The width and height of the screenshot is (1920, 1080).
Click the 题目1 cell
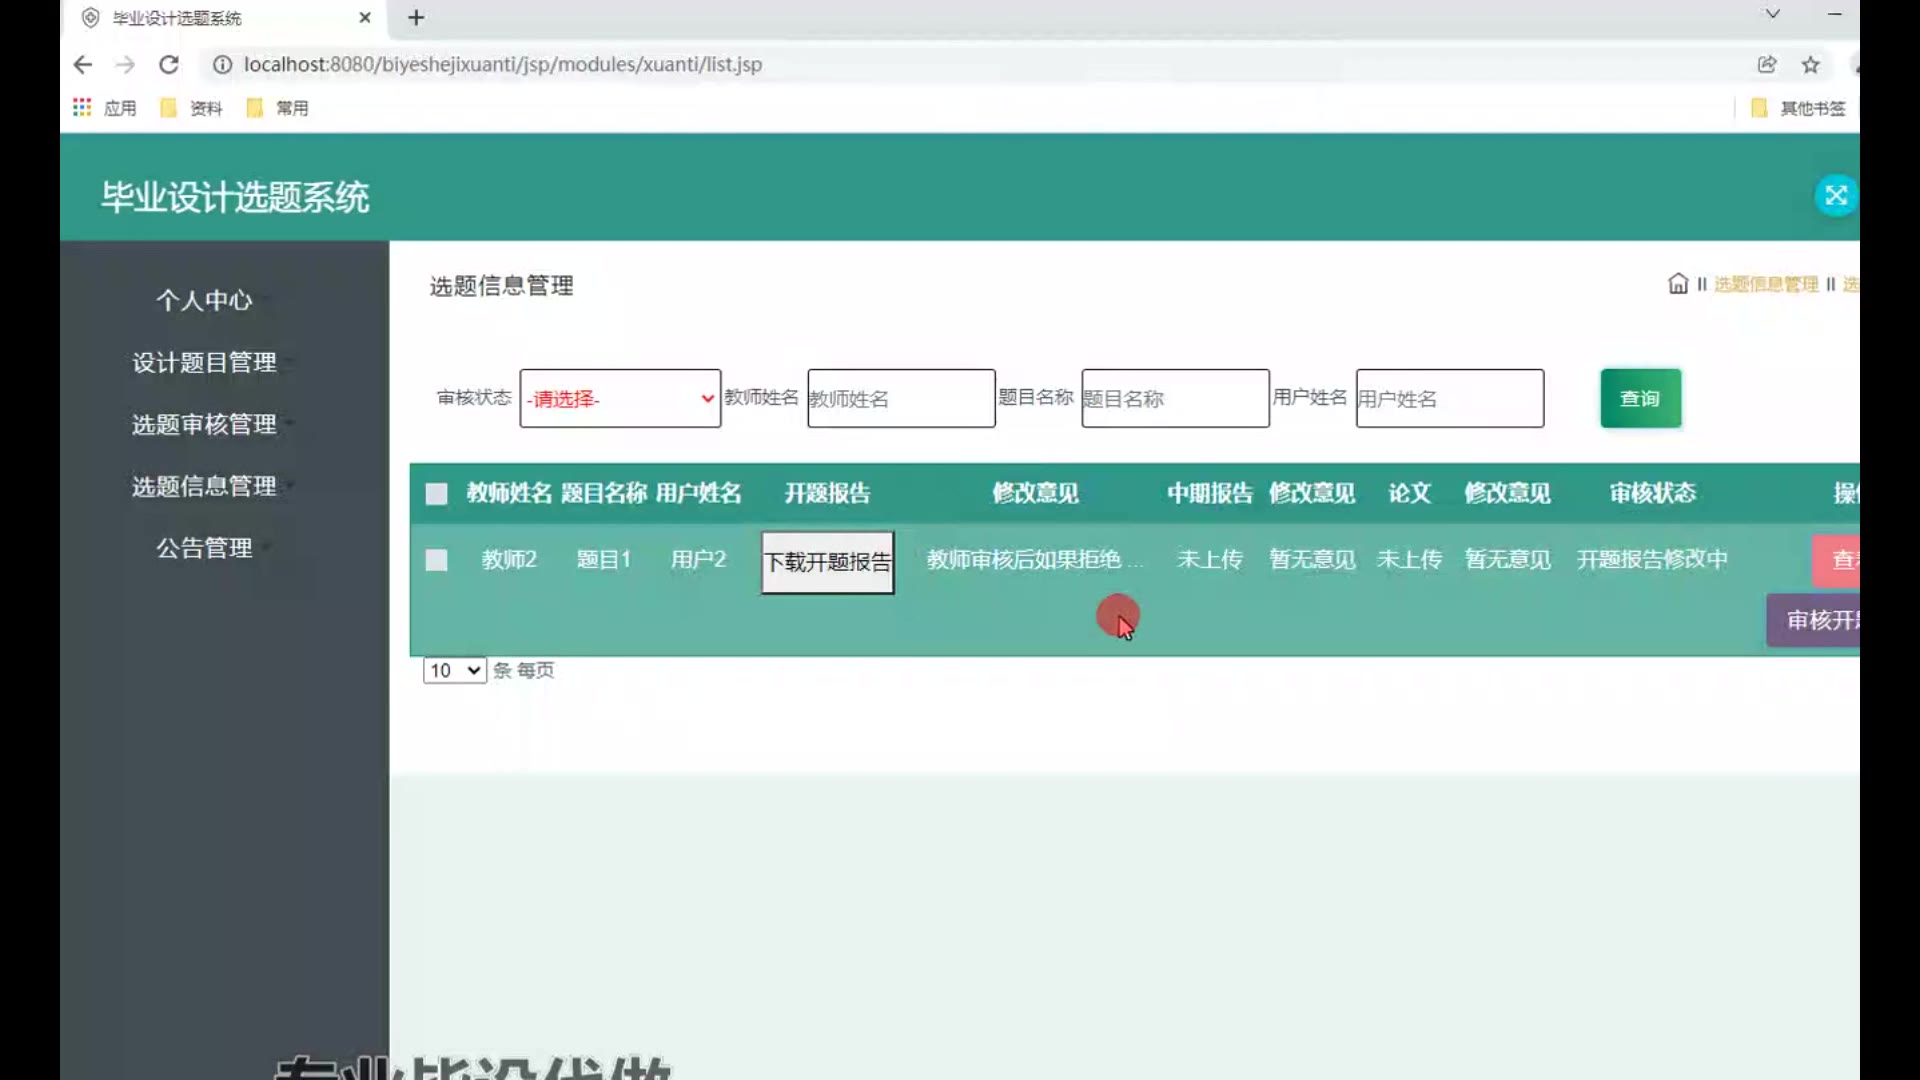point(604,560)
